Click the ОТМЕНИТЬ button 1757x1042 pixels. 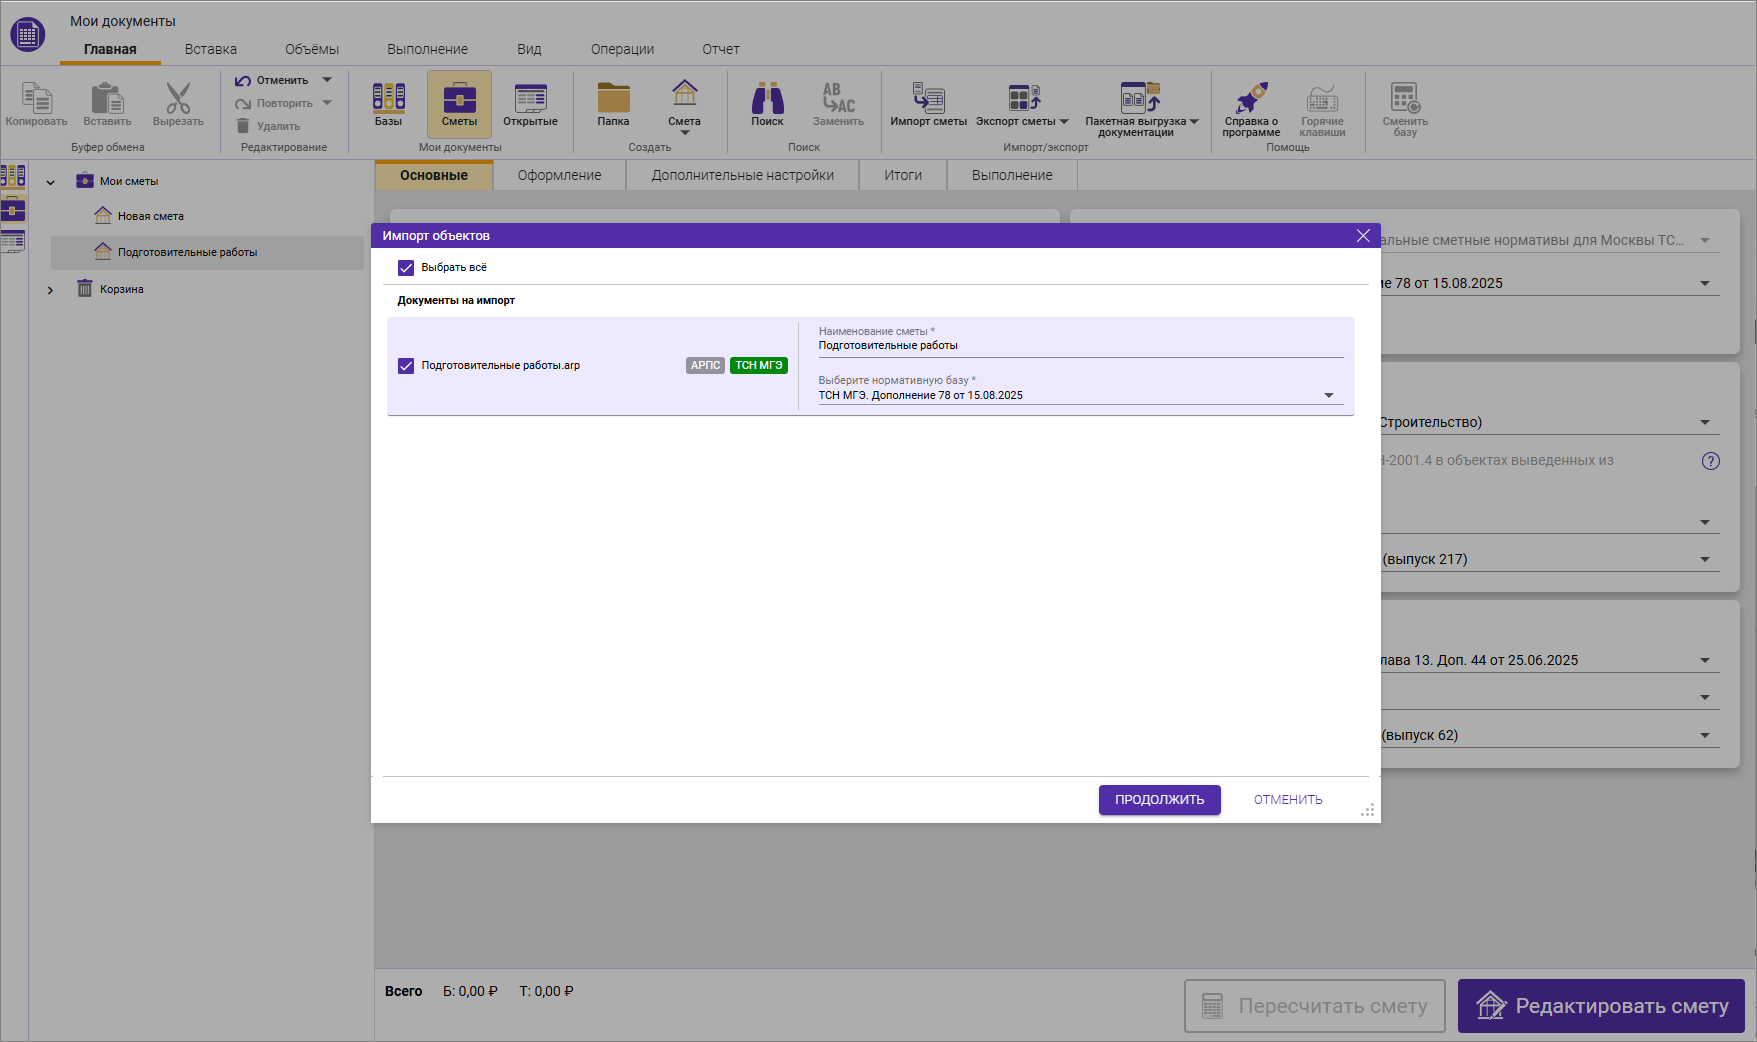click(1287, 800)
